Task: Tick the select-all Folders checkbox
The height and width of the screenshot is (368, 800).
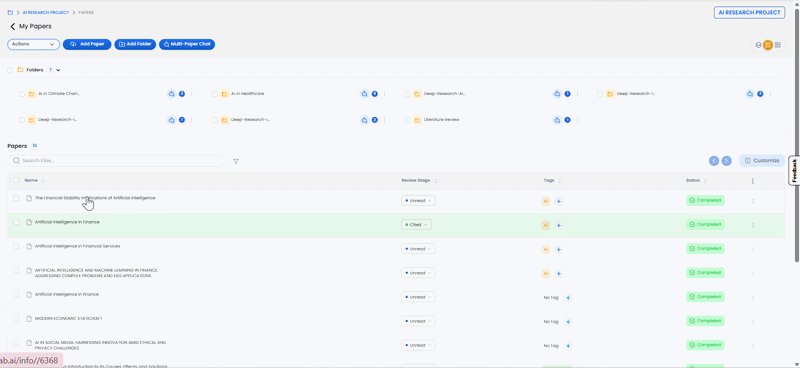Action: point(10,70)
